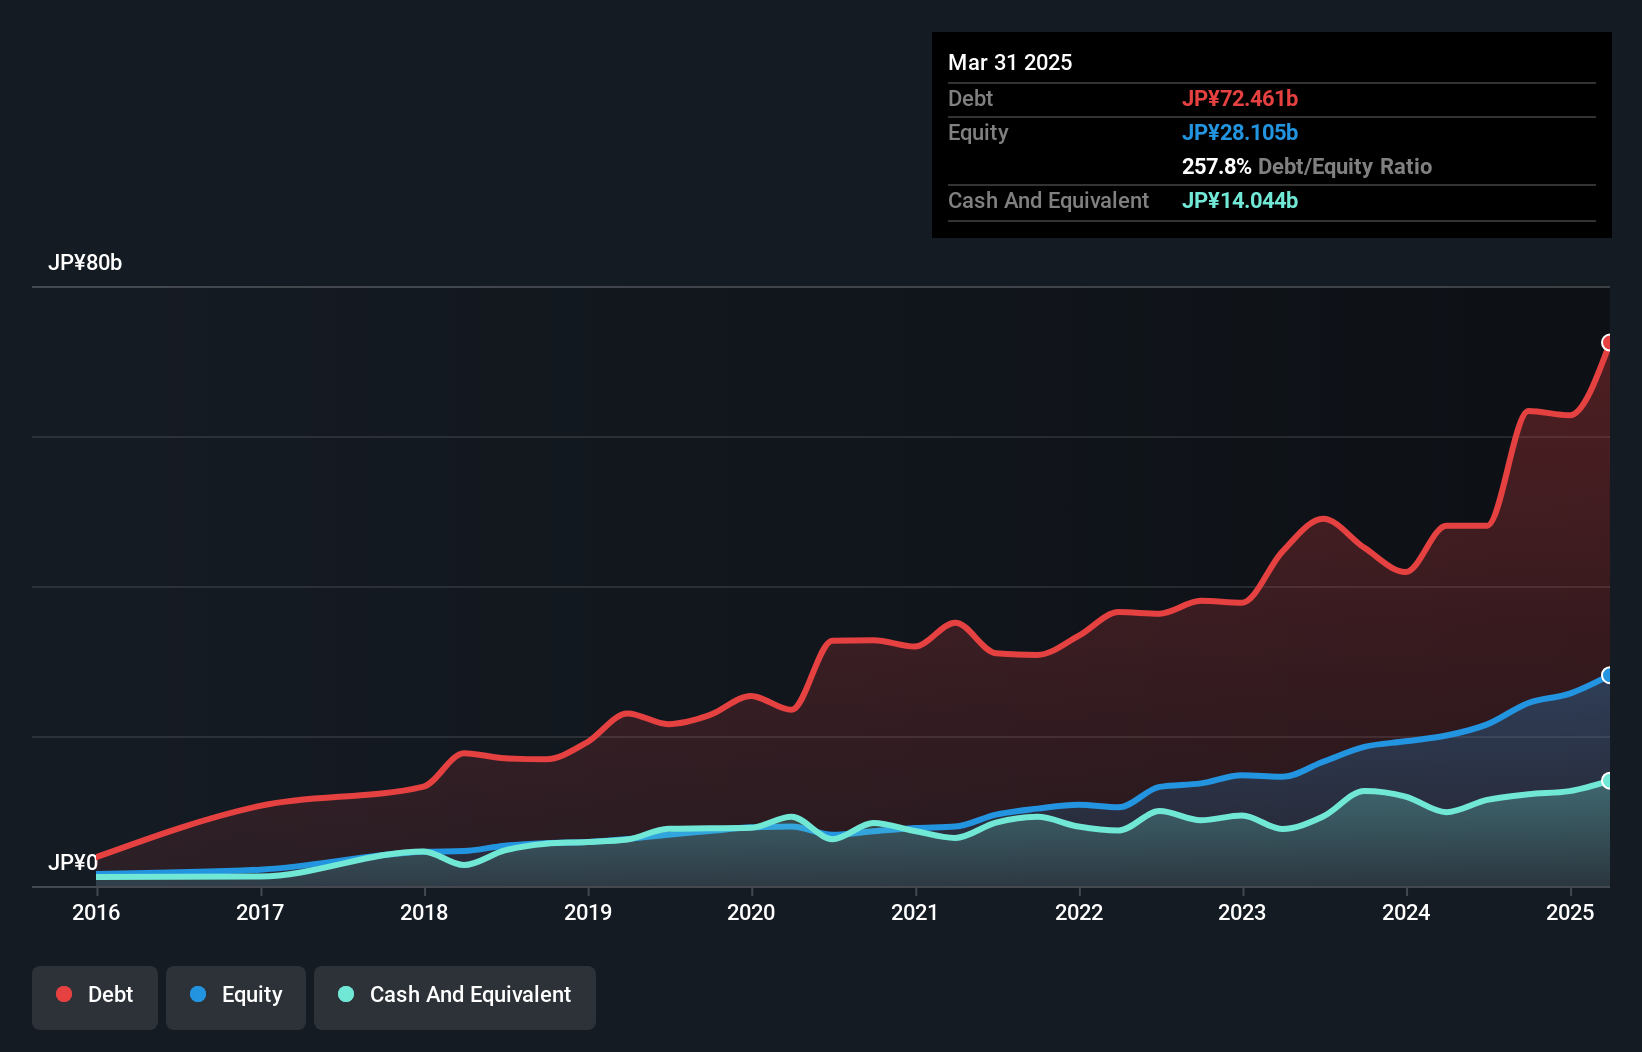
Task: Click the JP¥72.461b debt value in tooltip
Action: (x=1240, y=98)
